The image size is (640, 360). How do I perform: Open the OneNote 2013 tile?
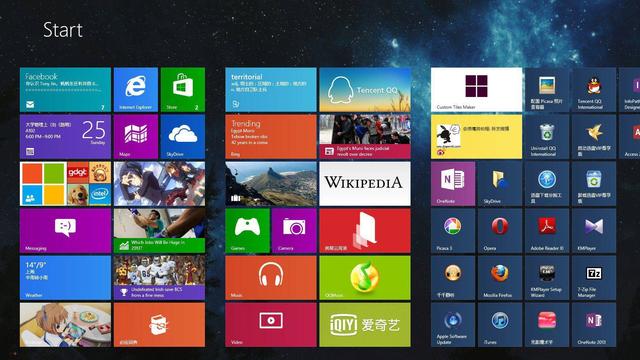(x=594, y=324)
